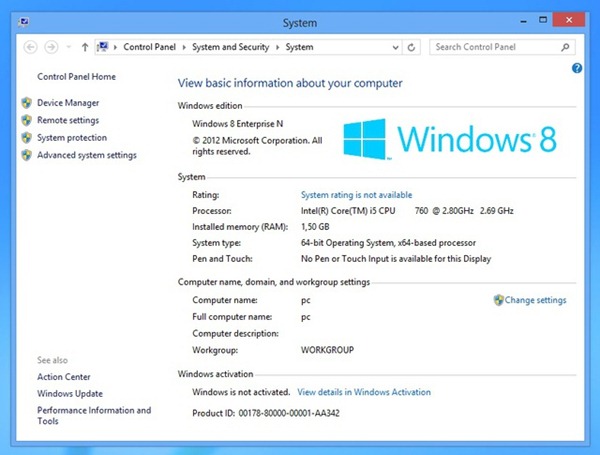The width and height of the screenshot is (600, 455).
Task: Select System and Security in the breadcrumb
Action: tap(231, 47)
